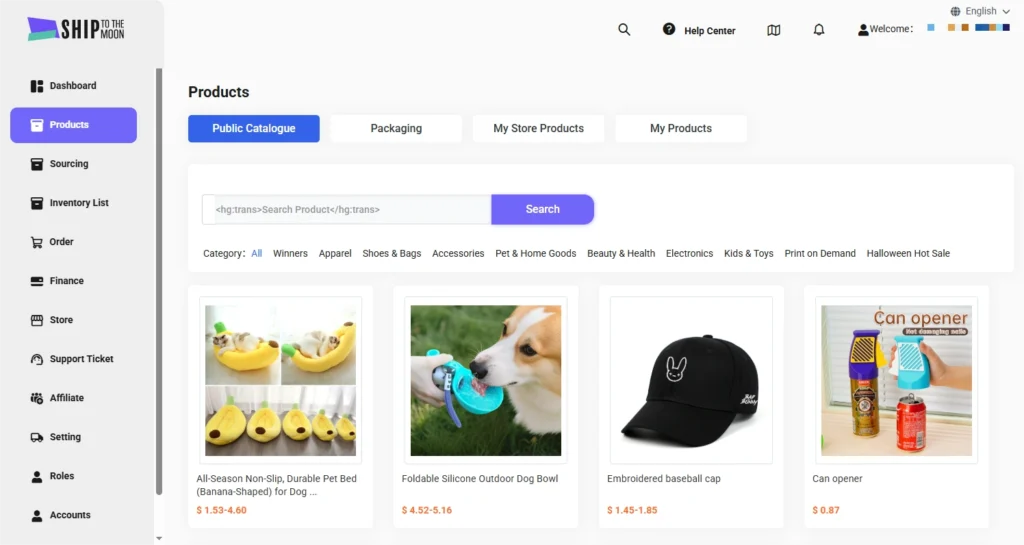
Task: Open the Help Center question mark icon
Action: (x=669, y=30)
